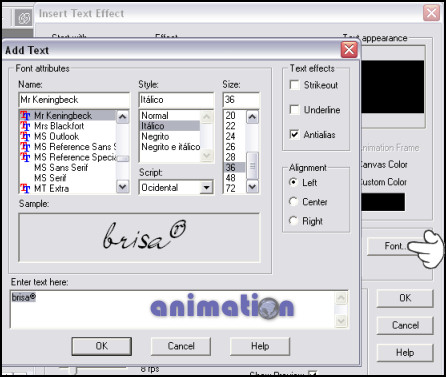
Task: Confirm with OK in Add Text dialog
Action: [102, 346]
